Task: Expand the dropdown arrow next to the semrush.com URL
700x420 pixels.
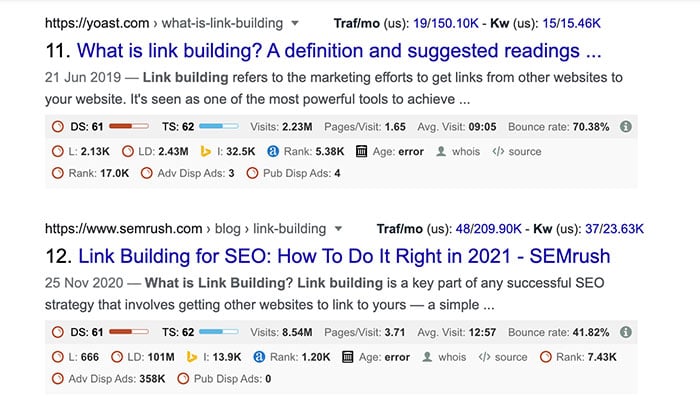Action: 338,229
